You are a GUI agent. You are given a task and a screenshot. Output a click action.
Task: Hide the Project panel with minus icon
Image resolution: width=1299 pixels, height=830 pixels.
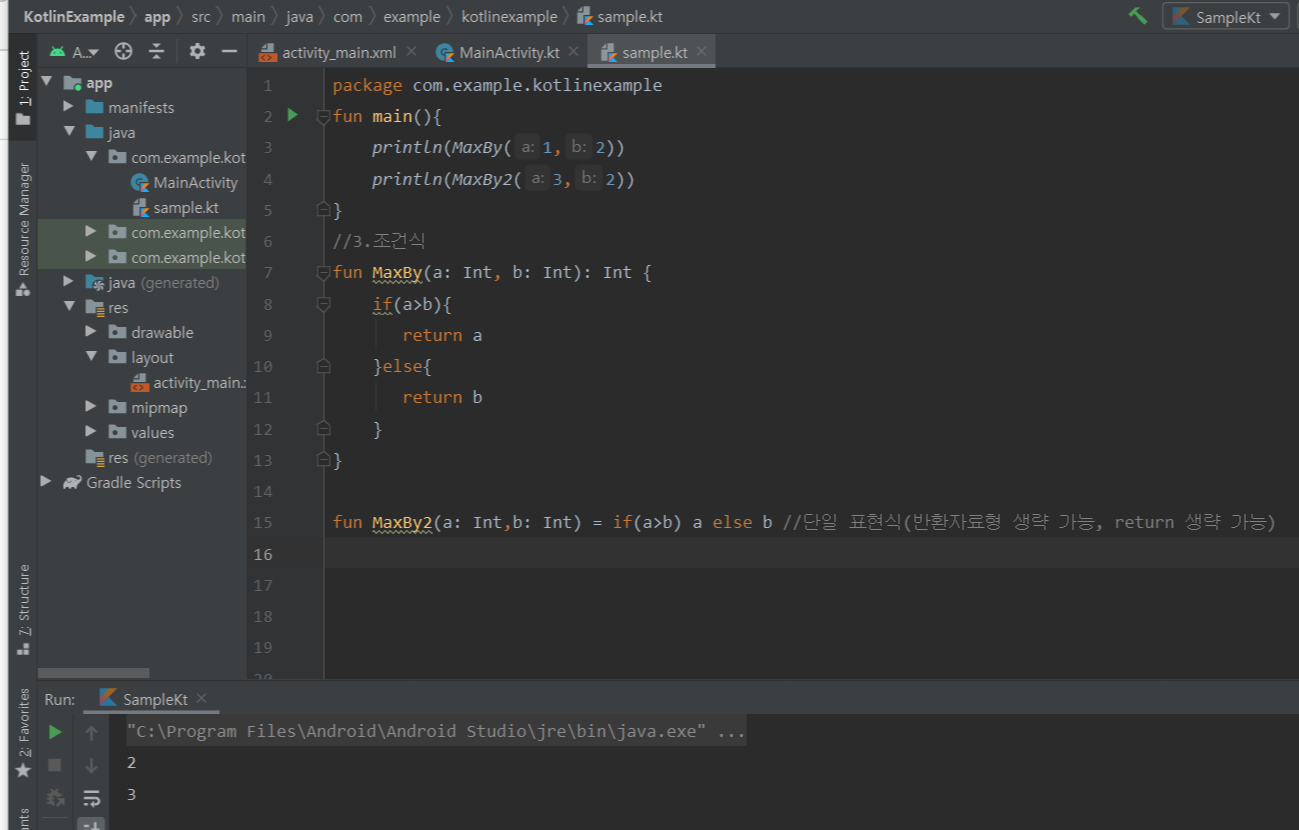point(229,52)
